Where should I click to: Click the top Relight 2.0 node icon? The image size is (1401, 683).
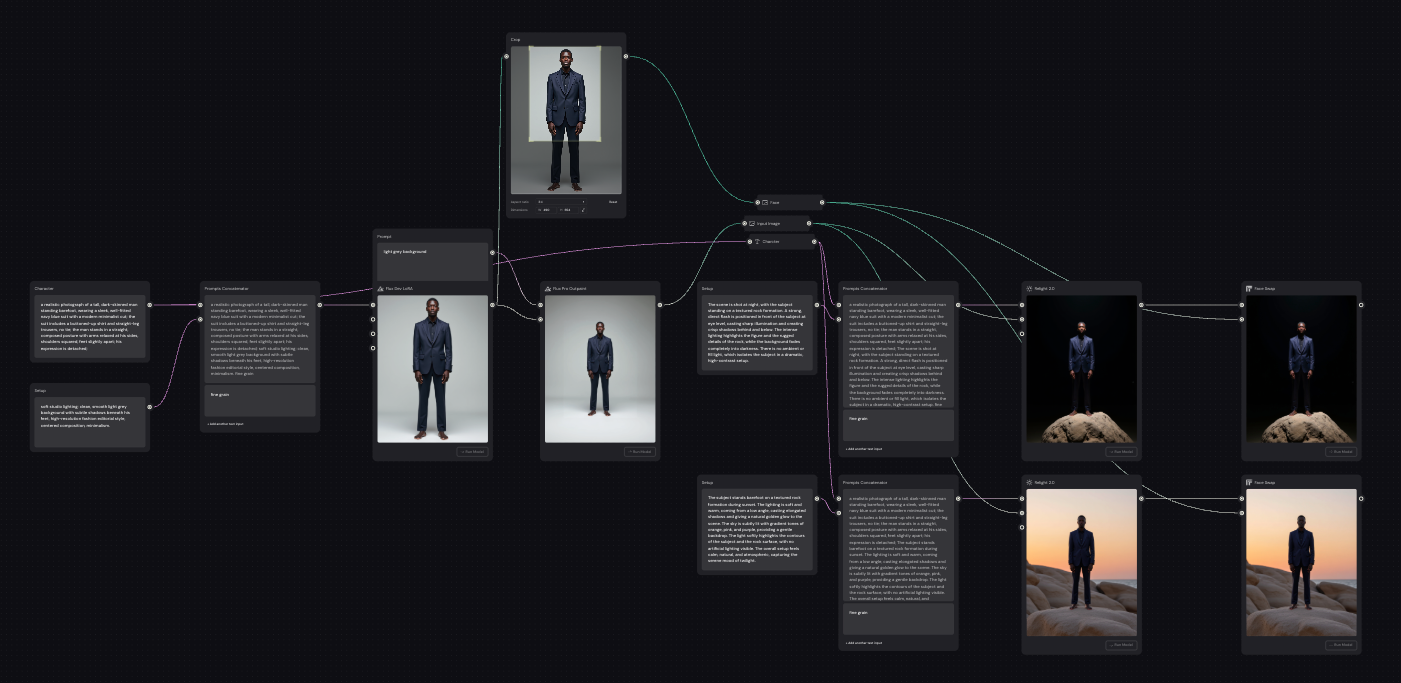point(1029,288)
